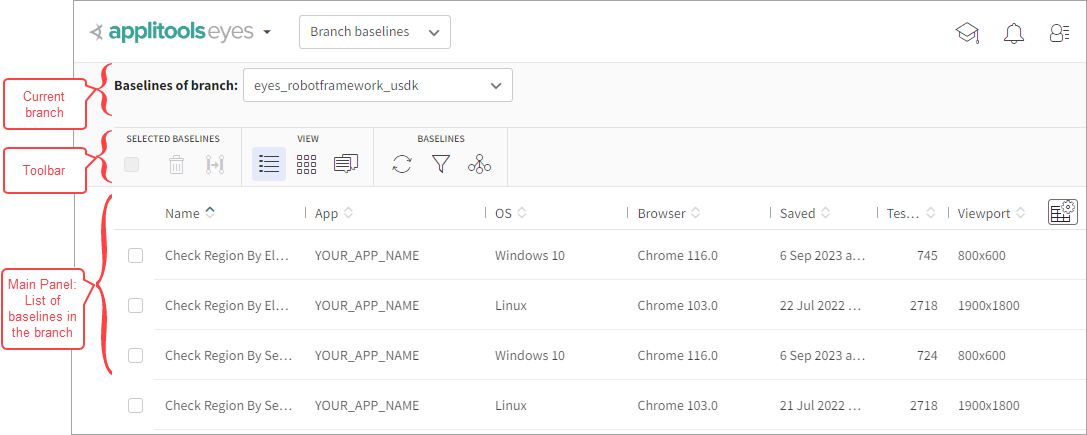1087x435 pixels.
Task: Open the Branch baselines page dropdown
Action: (375, 32)
